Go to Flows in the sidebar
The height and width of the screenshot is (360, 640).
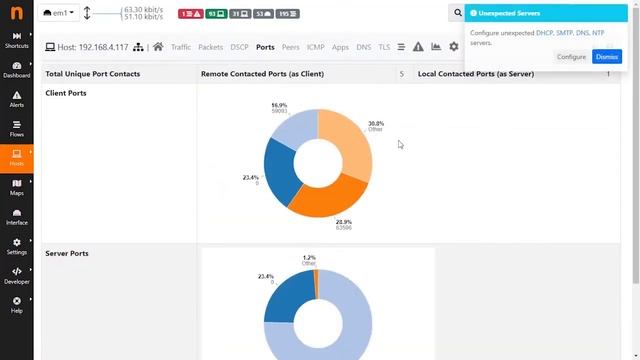[x=17, y=129]
